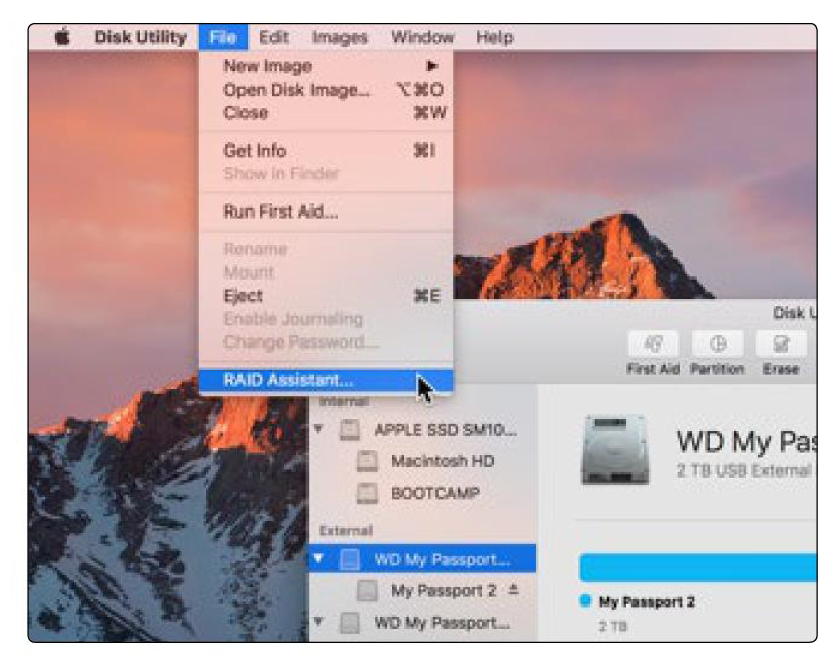The image size is (836, 660).
Task: Select RAID Assistant menu item
Action: coord(326,381)
